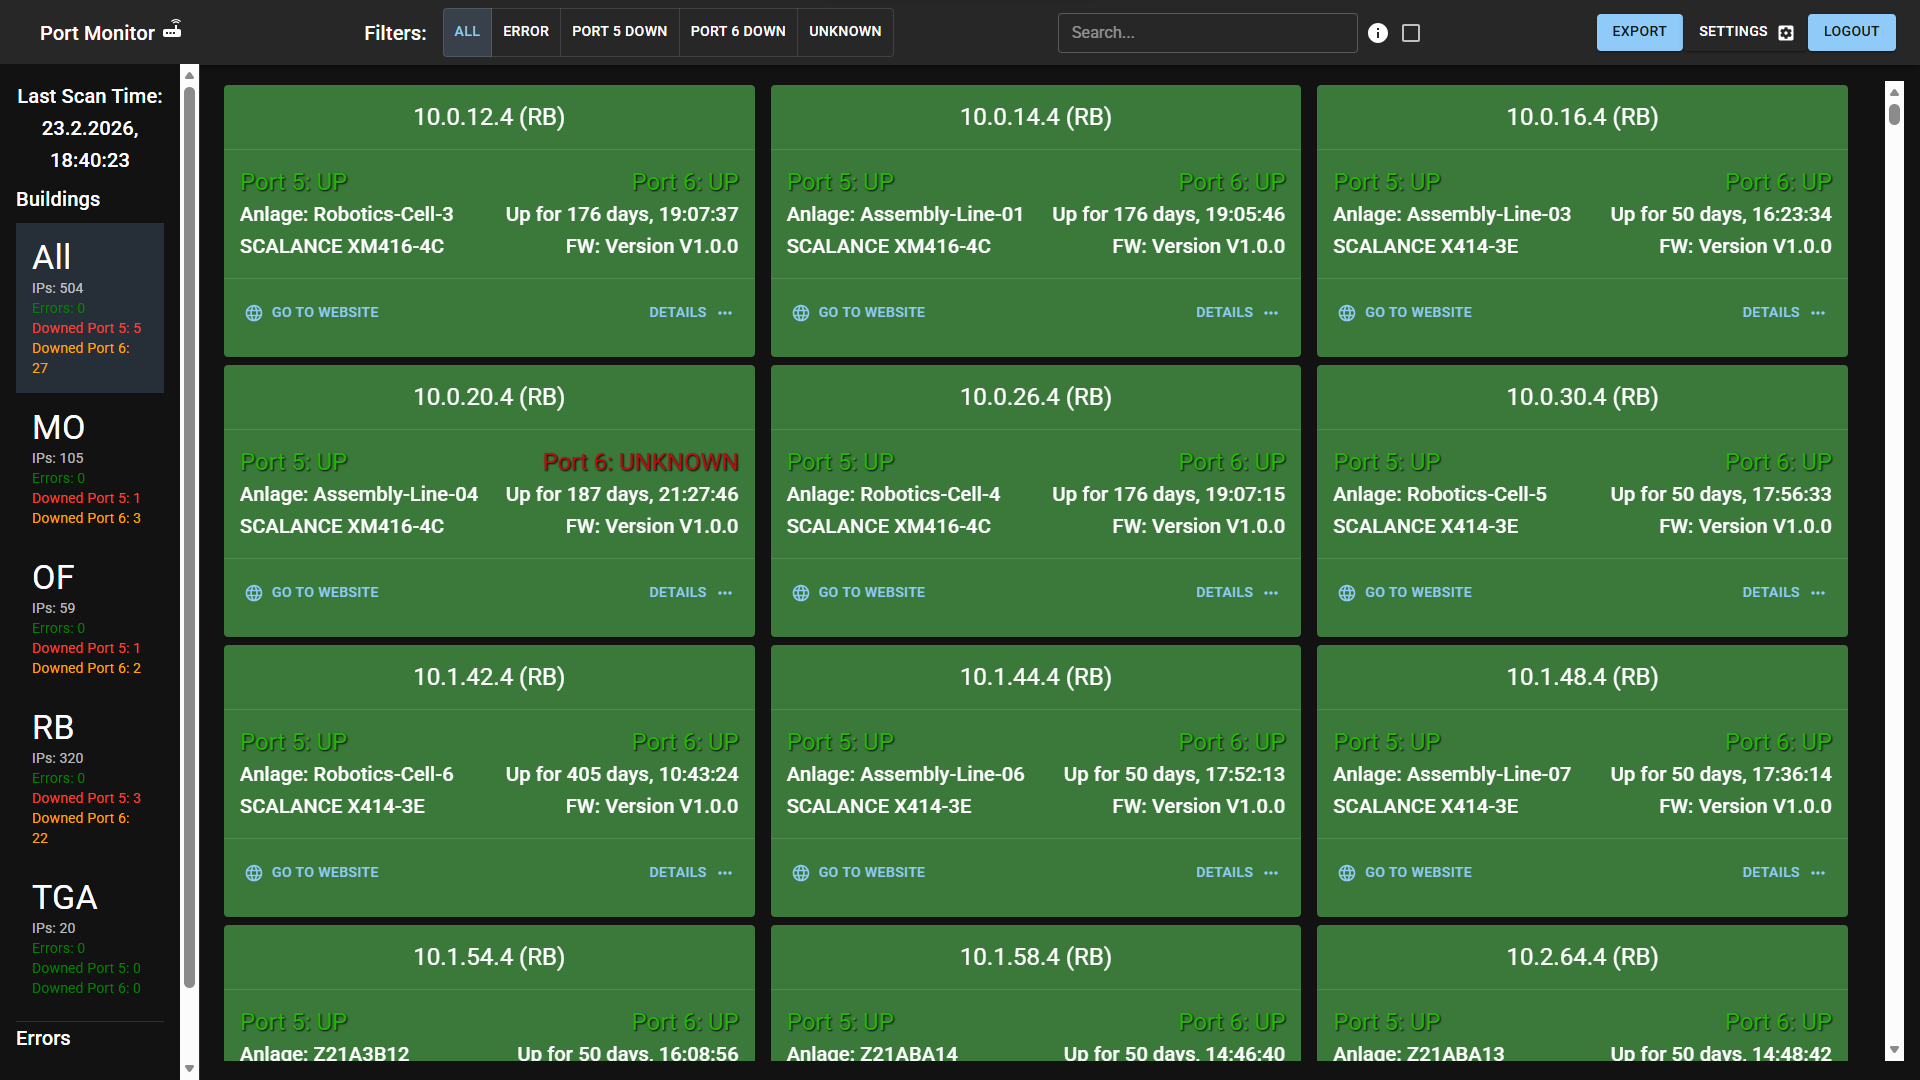1920x1080 pixels.
Task: Click the Settings gear icon
Action: coord(1786,32)
